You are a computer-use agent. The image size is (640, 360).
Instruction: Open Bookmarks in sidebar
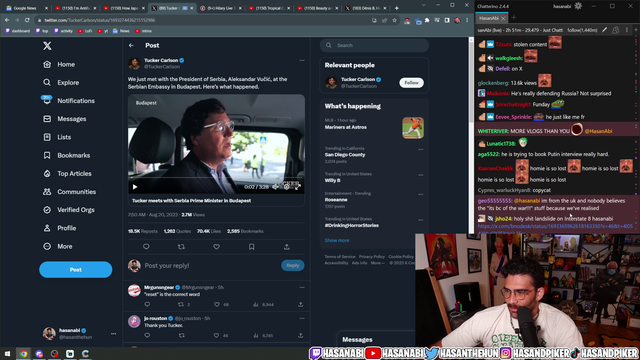click(x=67, y=156)
